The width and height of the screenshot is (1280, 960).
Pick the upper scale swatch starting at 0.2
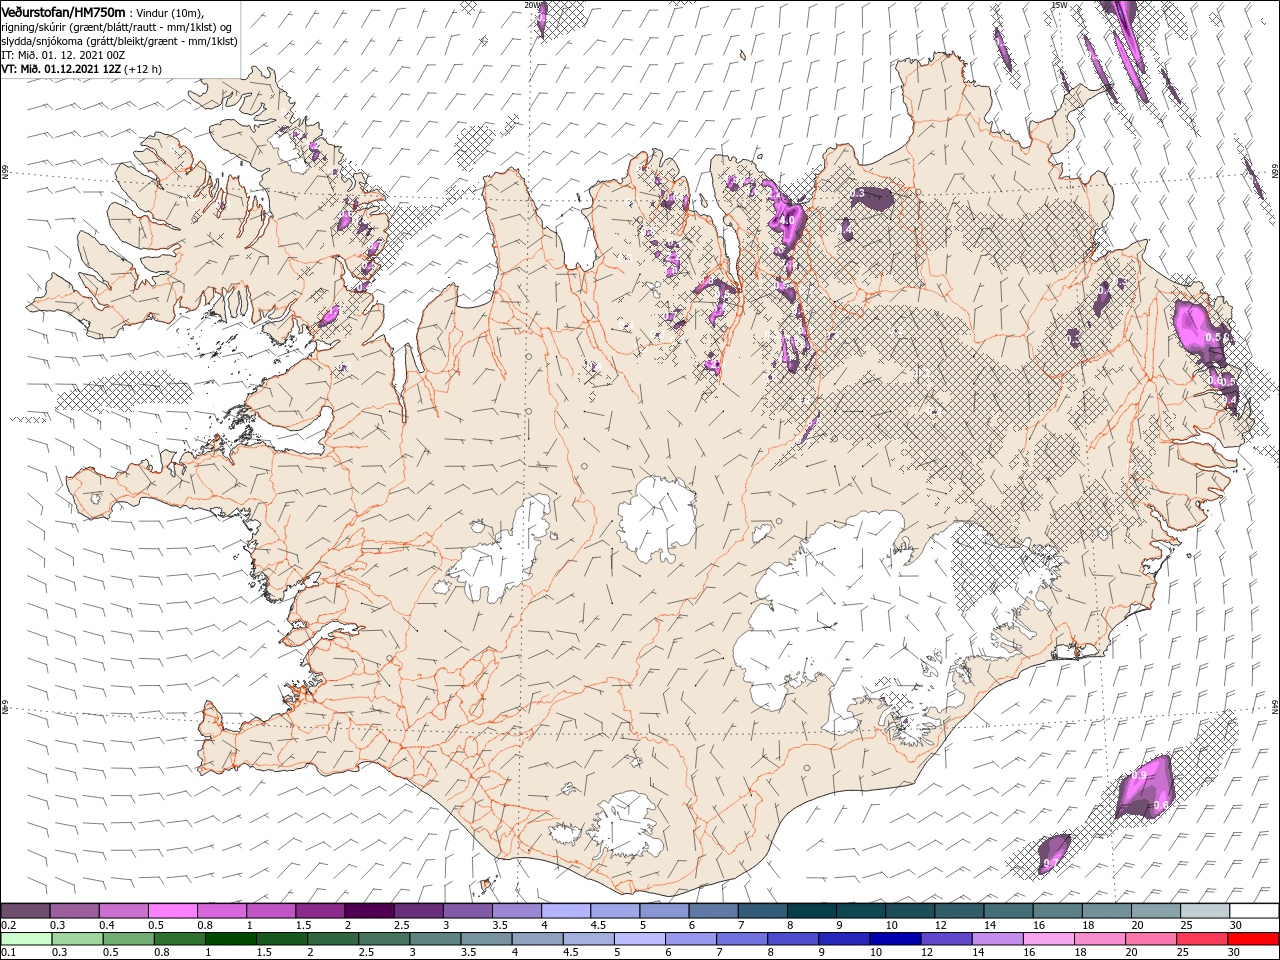[25, 910]
